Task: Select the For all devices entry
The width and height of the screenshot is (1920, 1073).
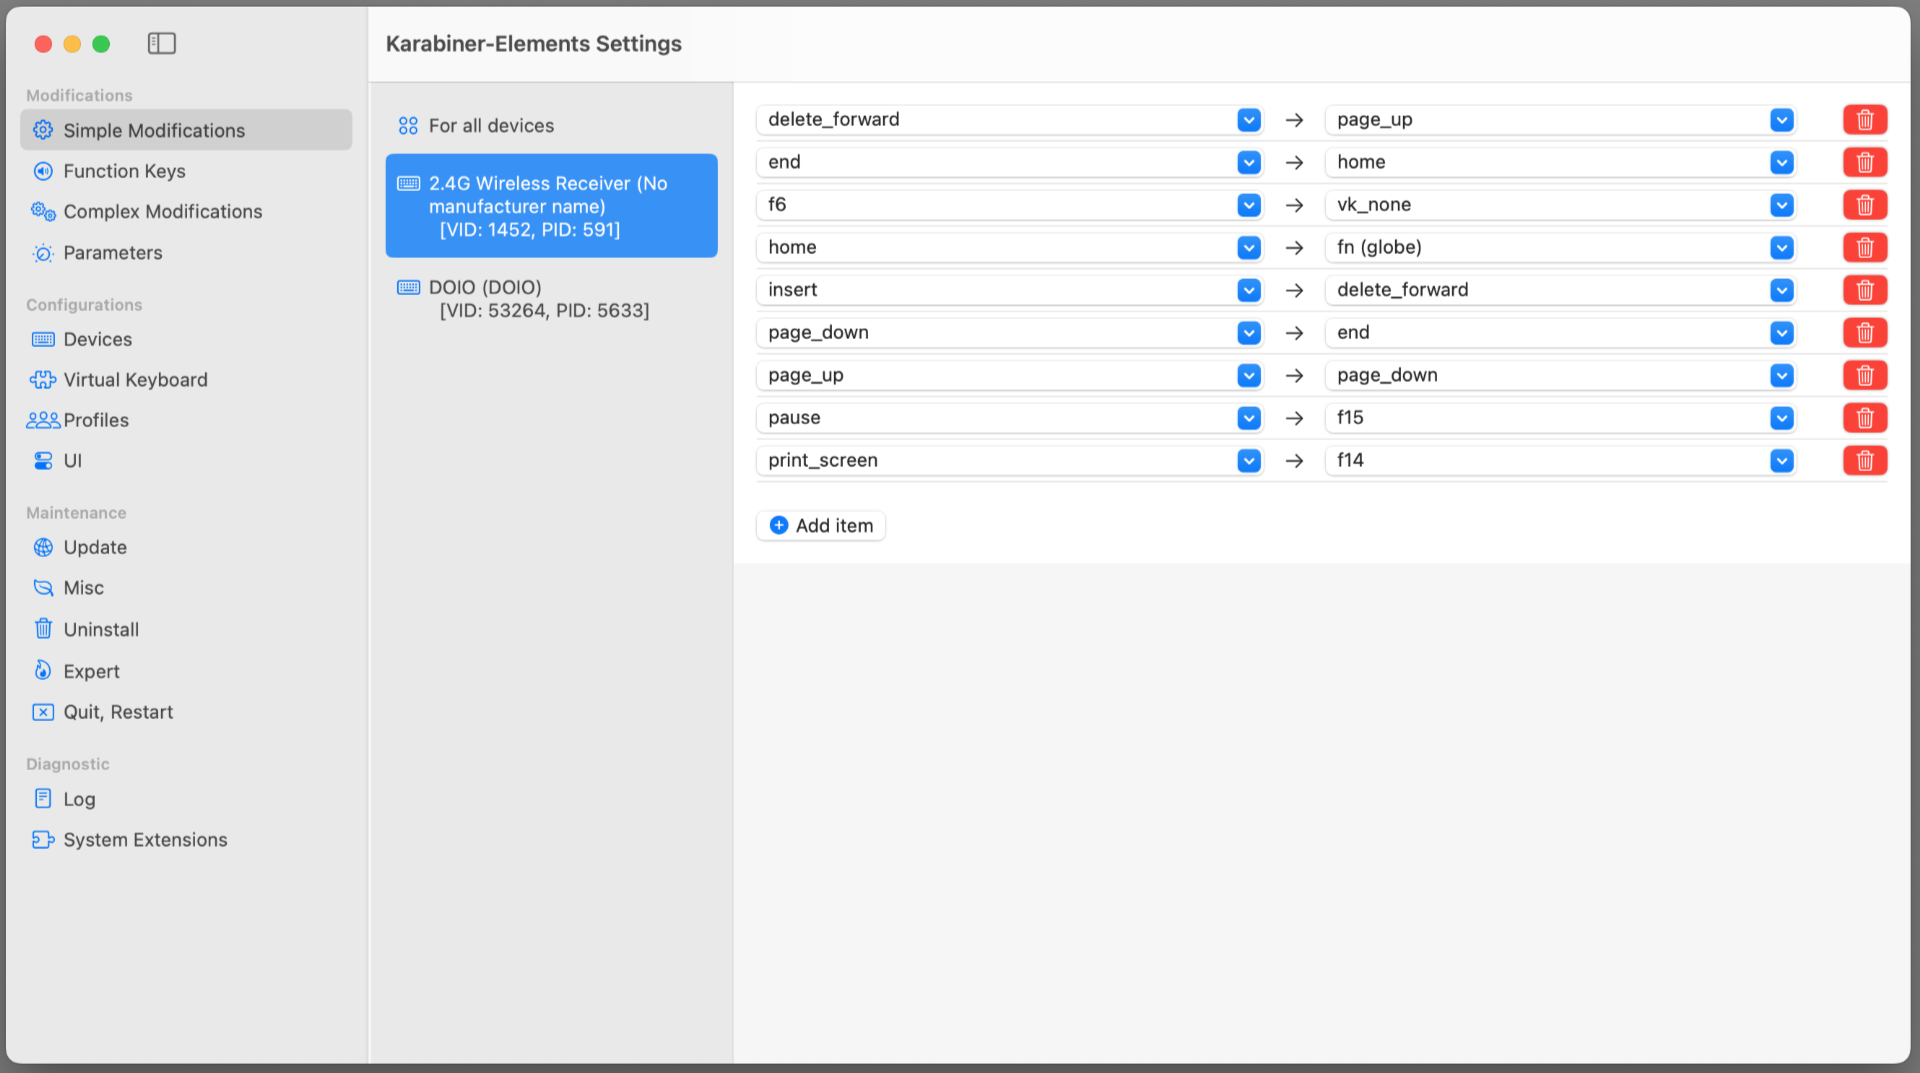Action: pos(492,125)
